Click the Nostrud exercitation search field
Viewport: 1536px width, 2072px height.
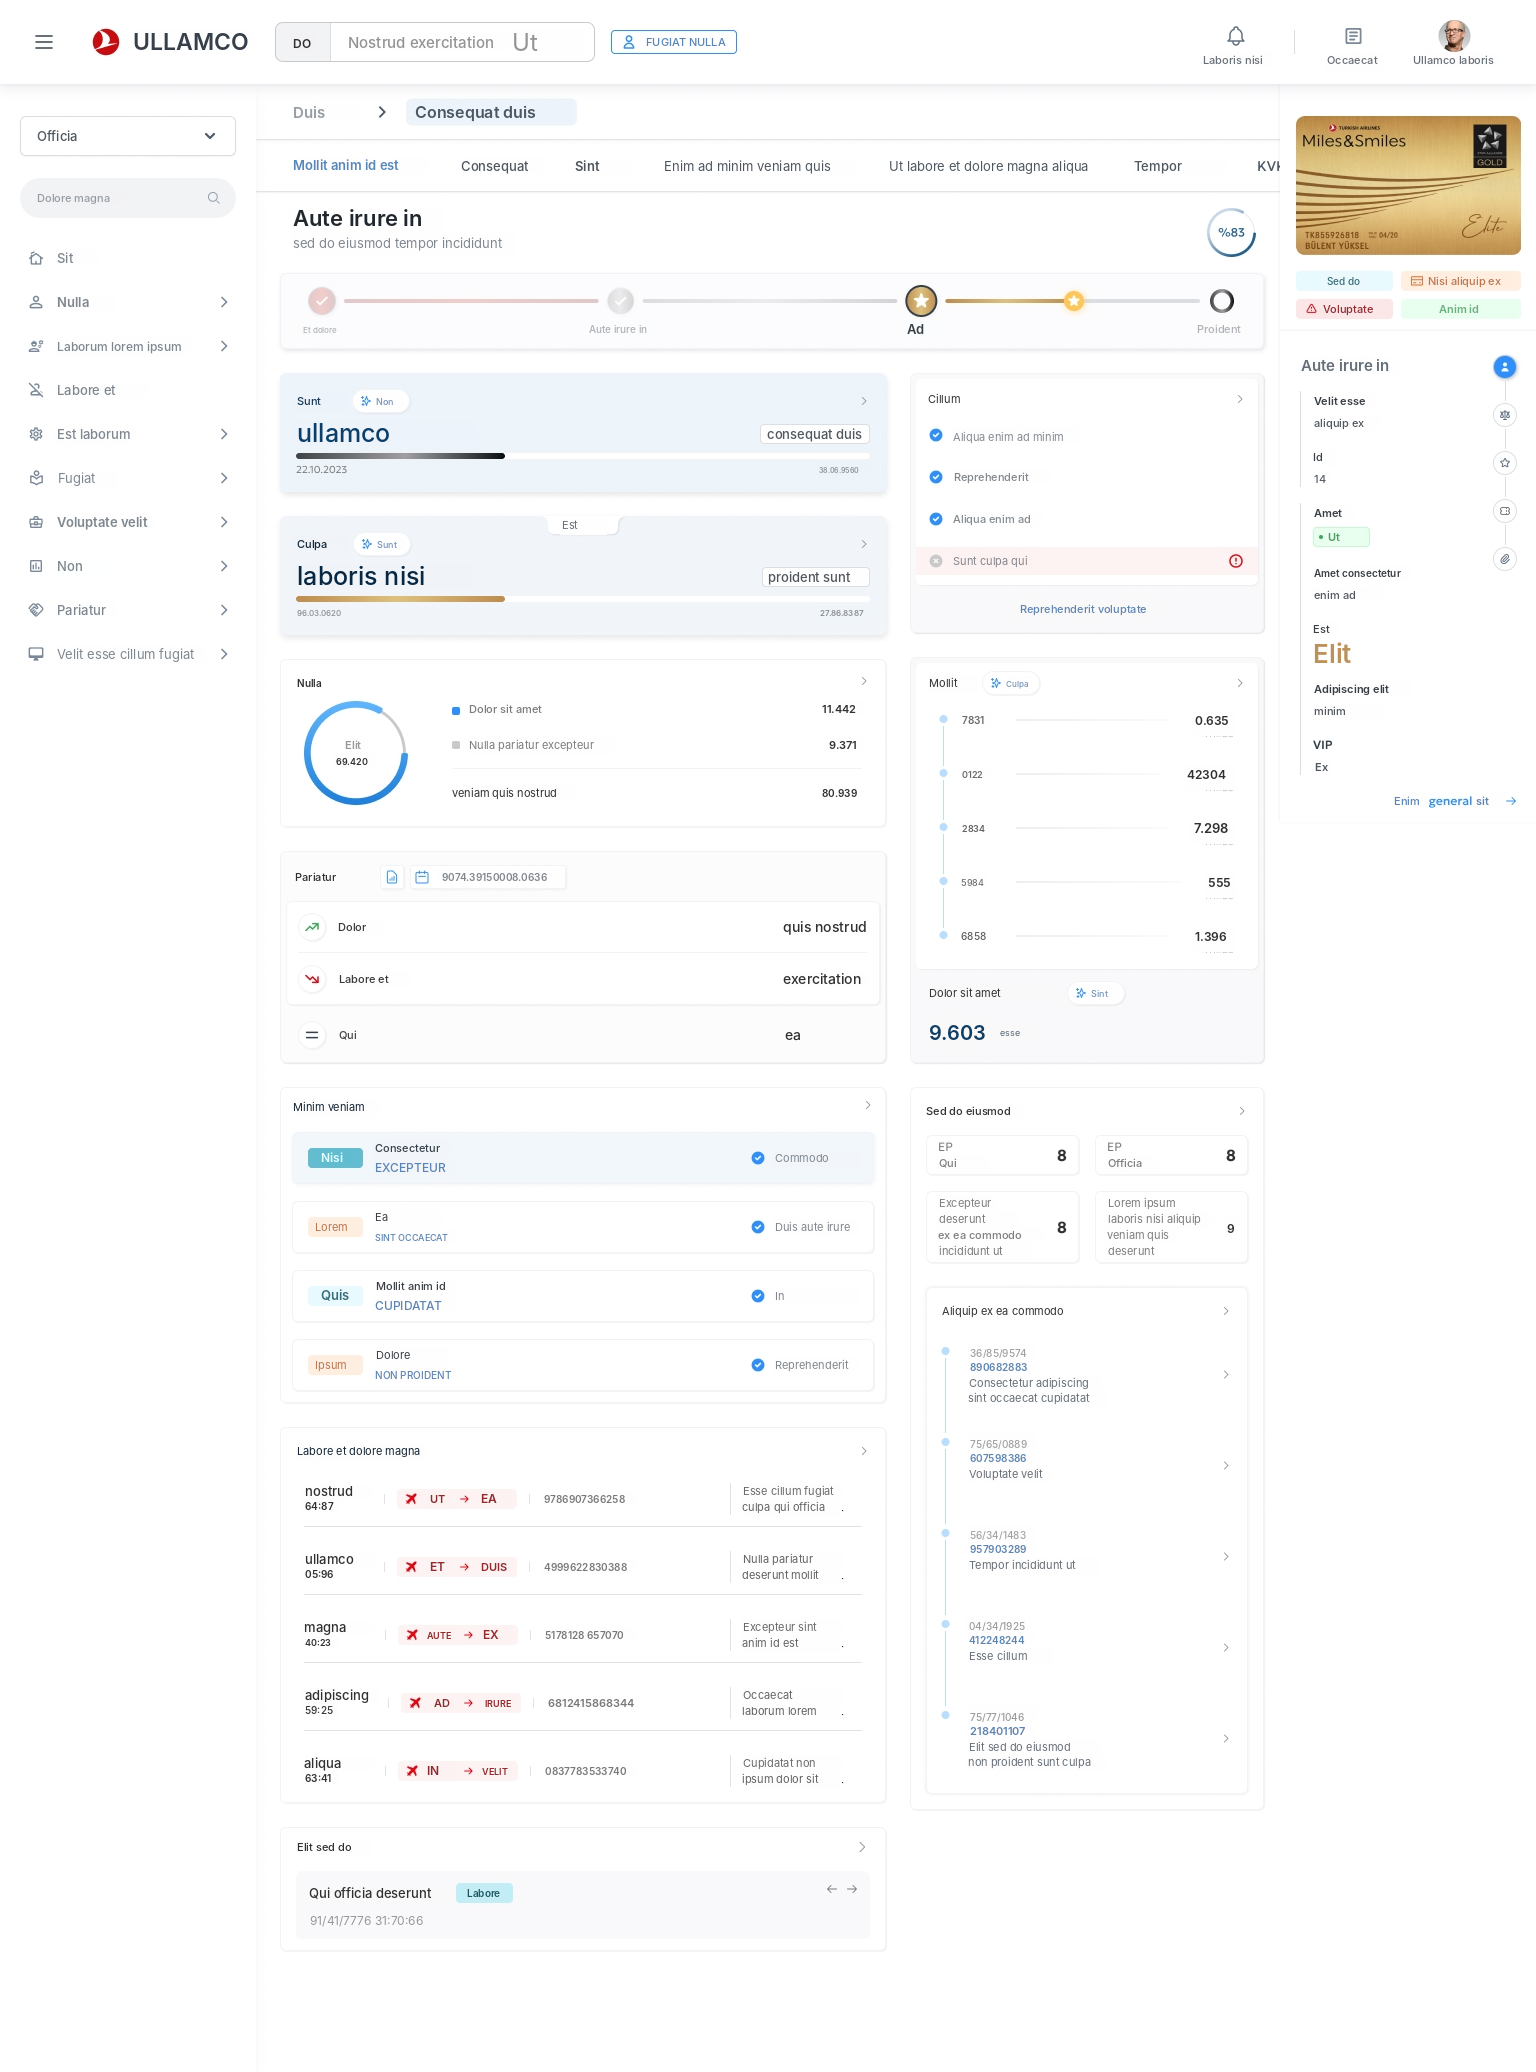click(x=462, y=42)
